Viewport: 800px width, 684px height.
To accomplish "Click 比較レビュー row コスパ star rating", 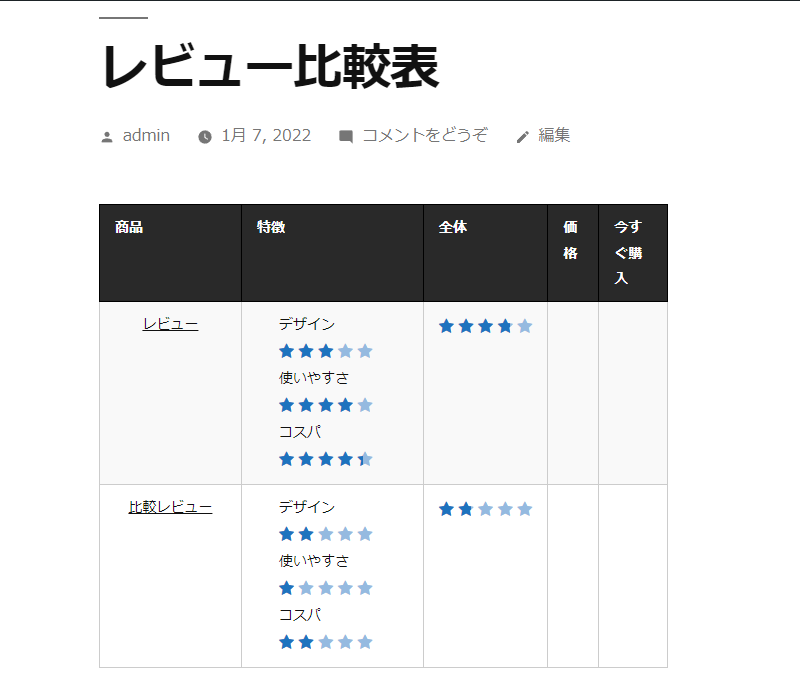I will [x=326, y=642].
